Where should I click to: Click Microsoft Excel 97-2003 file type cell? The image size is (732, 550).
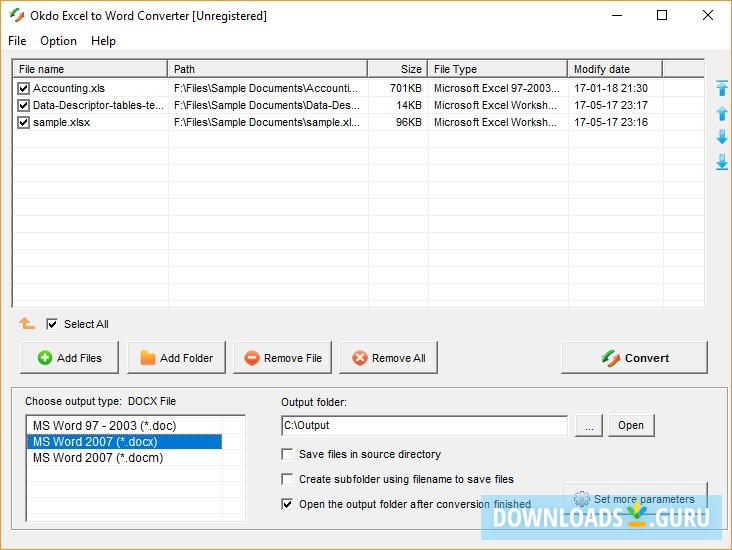coord(497,88)
